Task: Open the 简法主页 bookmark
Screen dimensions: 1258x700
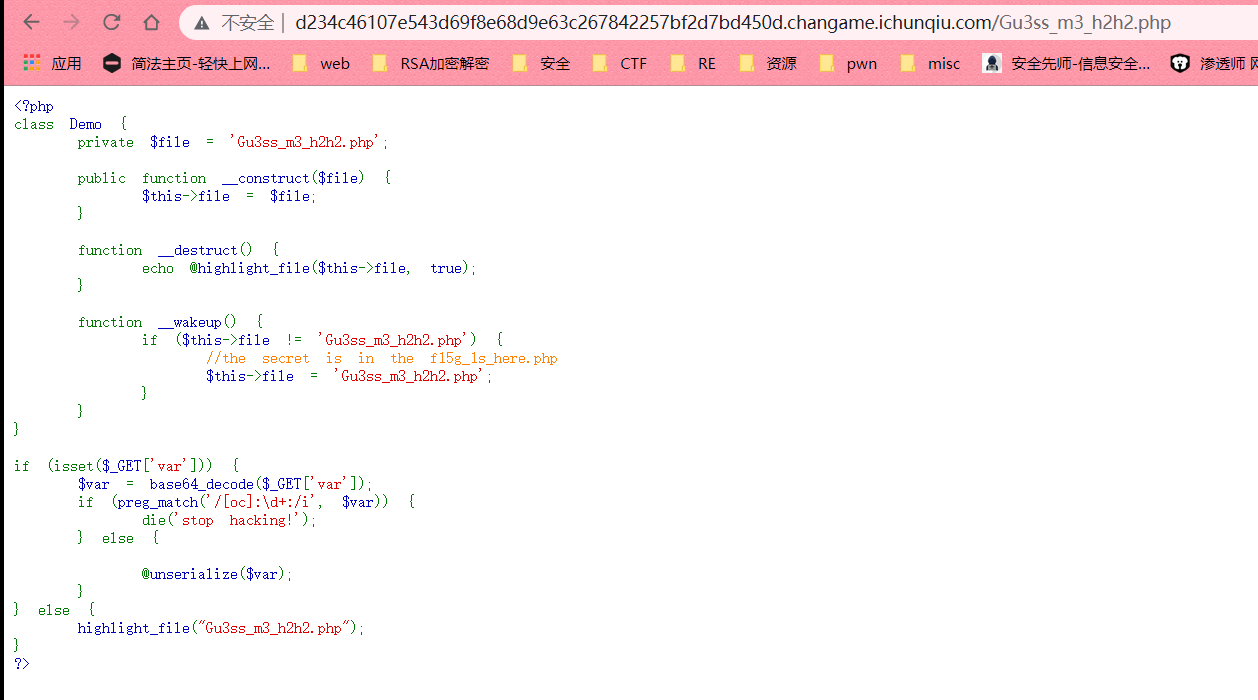Action: (187, 63)
